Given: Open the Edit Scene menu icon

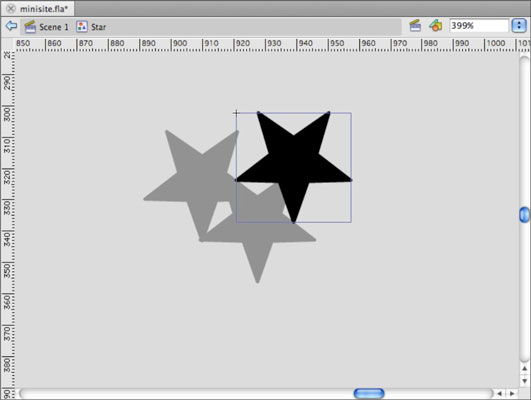Looking at the screenshot, I should [x=415, y=26].
